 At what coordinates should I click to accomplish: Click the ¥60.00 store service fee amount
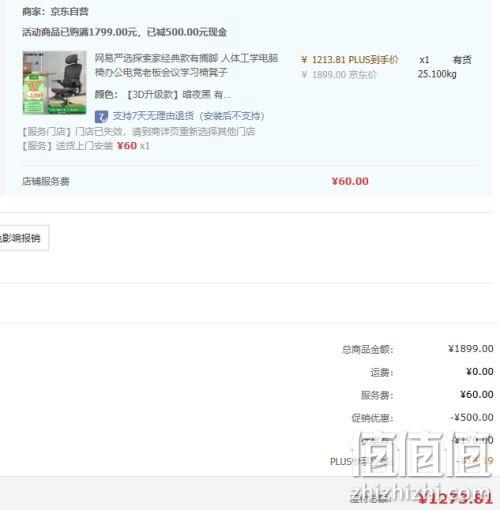pyautogui.click(x=350, y=181)
